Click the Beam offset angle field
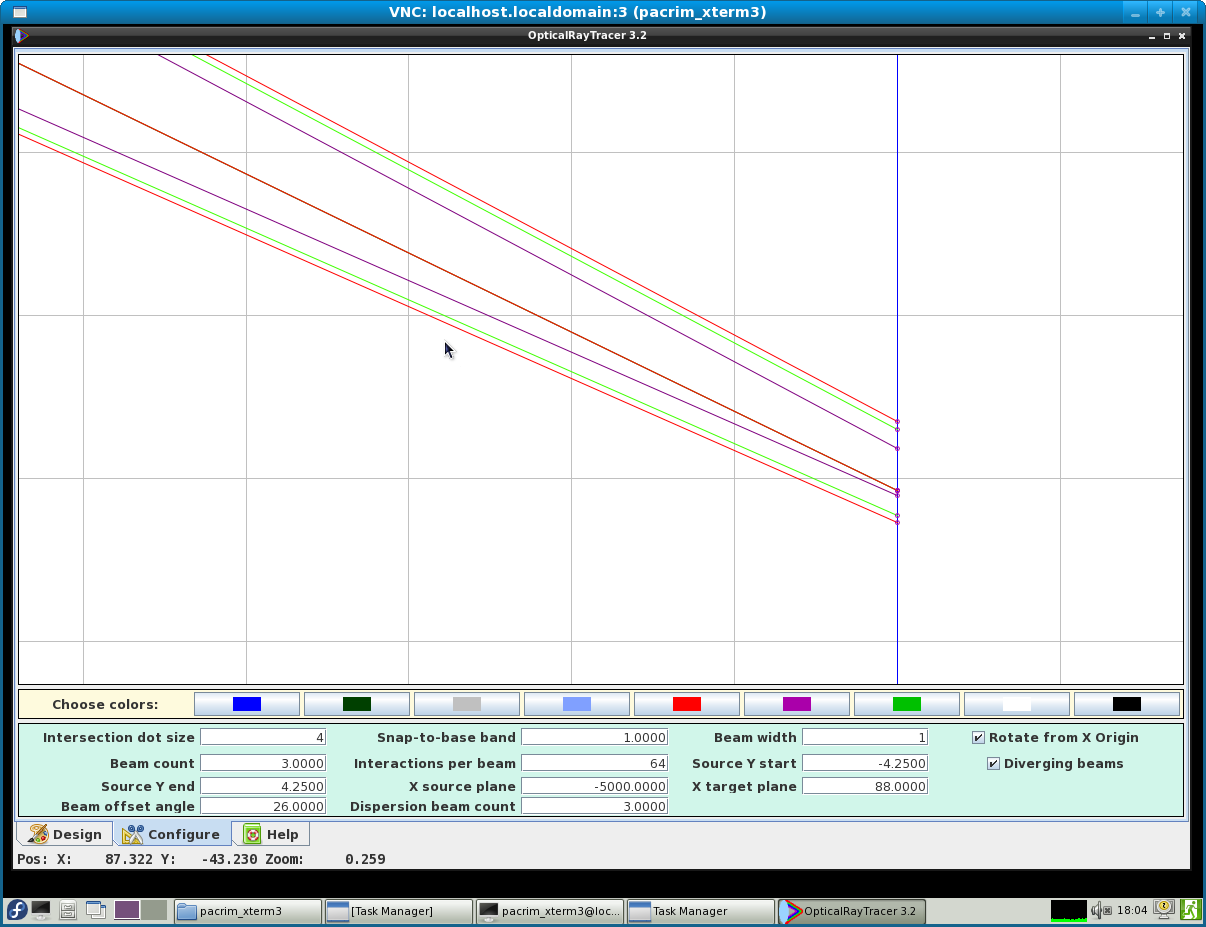Viewport: 1206px width, 927px height. tap(263, 806)
